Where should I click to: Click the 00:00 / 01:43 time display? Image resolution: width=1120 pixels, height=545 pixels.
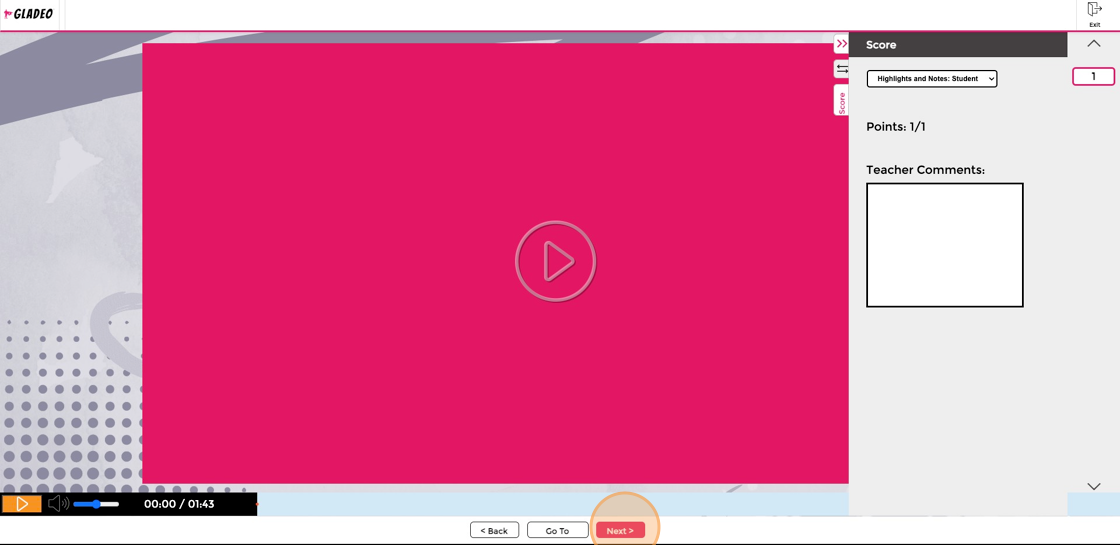click(x=179, y=504)
